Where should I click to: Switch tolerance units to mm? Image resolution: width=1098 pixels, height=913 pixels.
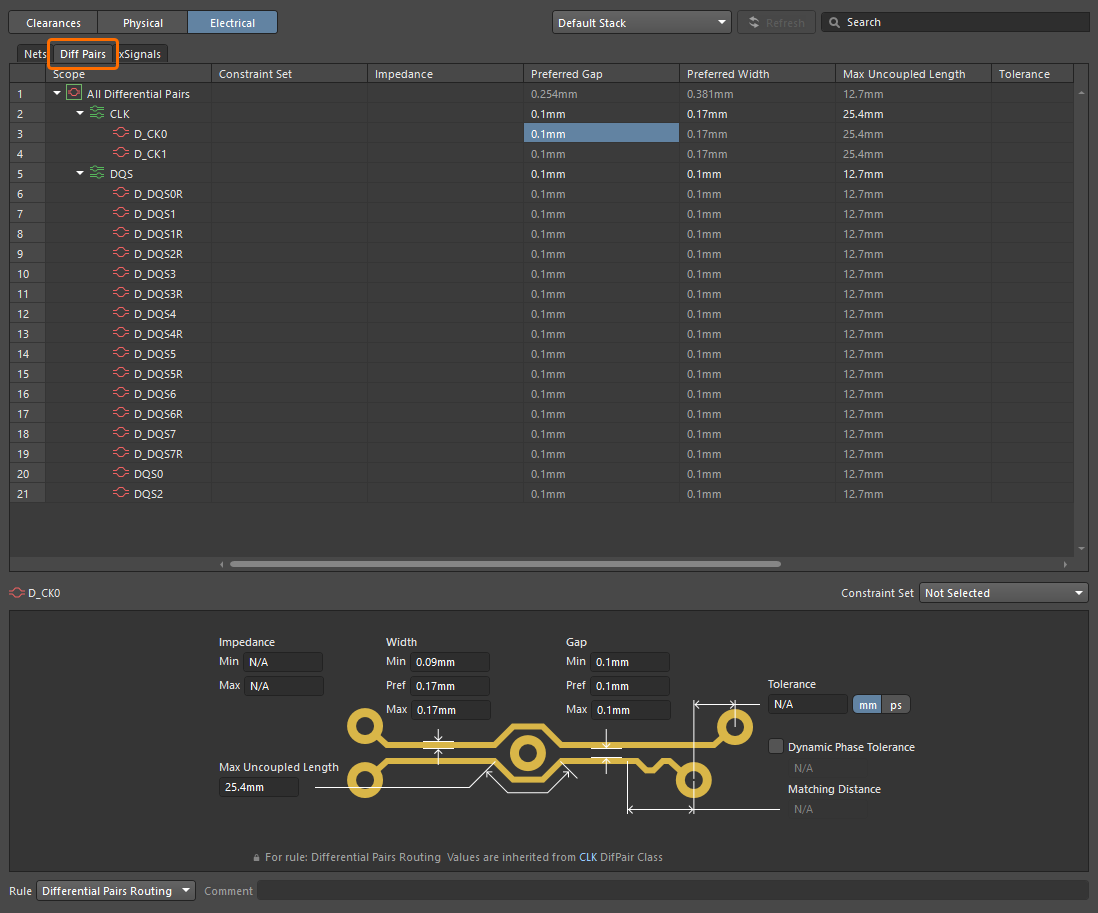pos(867,705)
